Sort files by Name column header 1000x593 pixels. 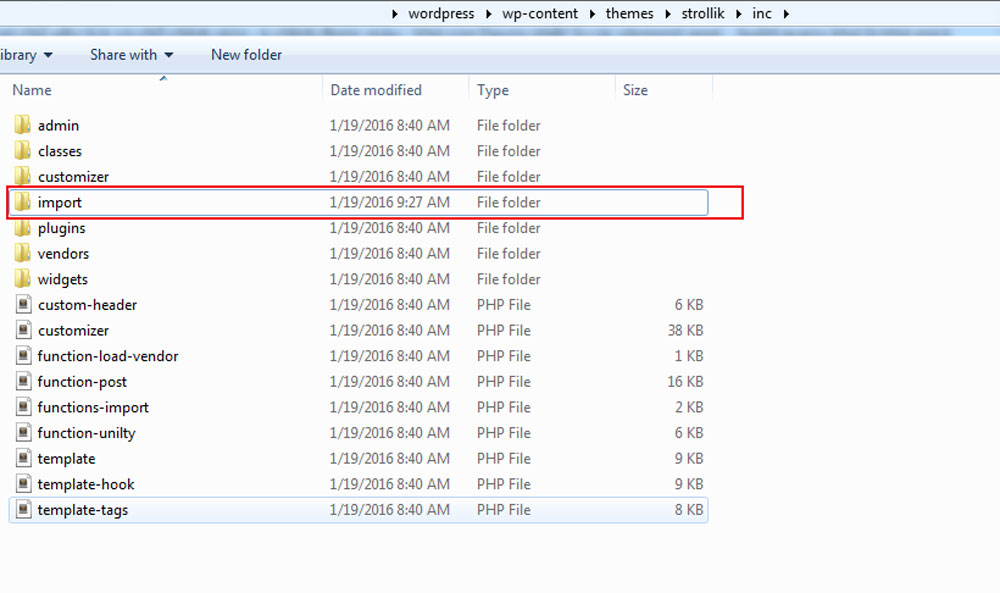coord(32,90)
